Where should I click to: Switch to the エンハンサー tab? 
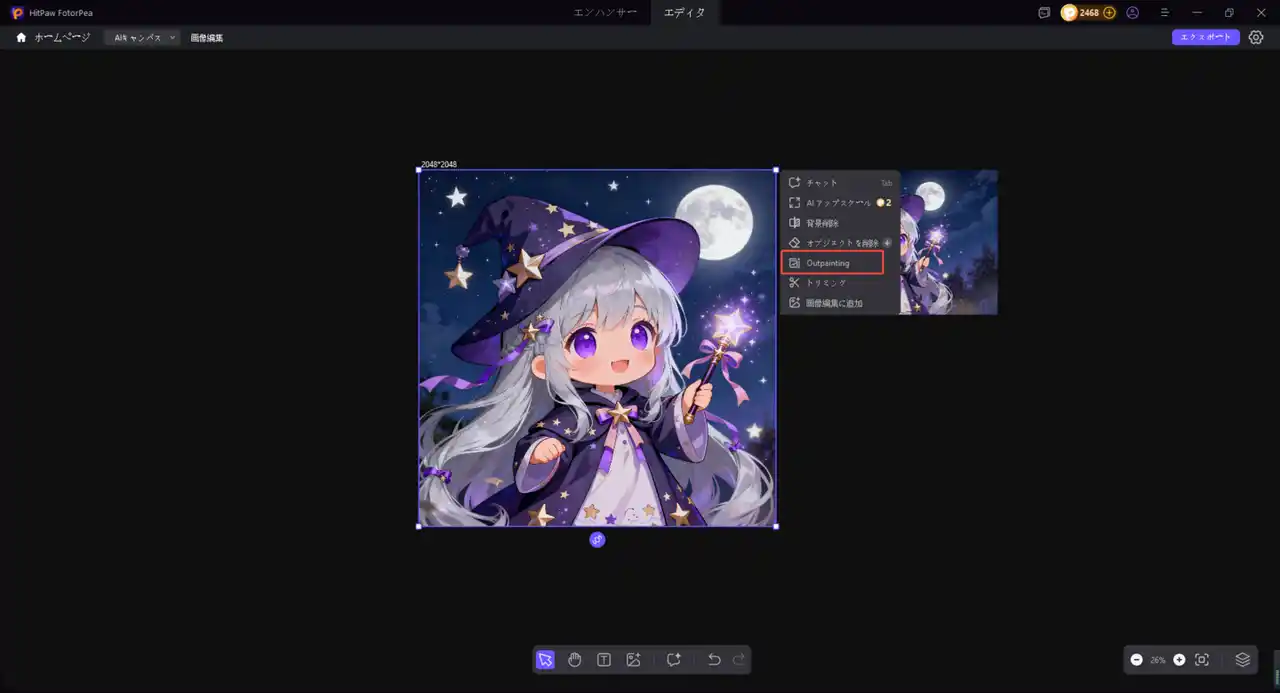605,13
